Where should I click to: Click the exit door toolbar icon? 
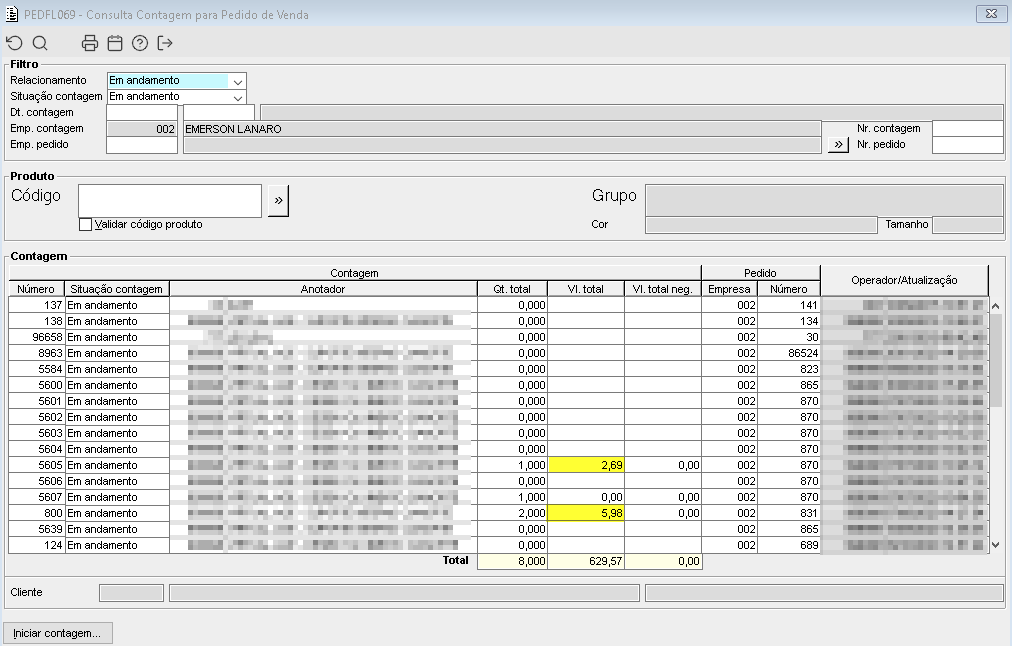pos(165,43)
